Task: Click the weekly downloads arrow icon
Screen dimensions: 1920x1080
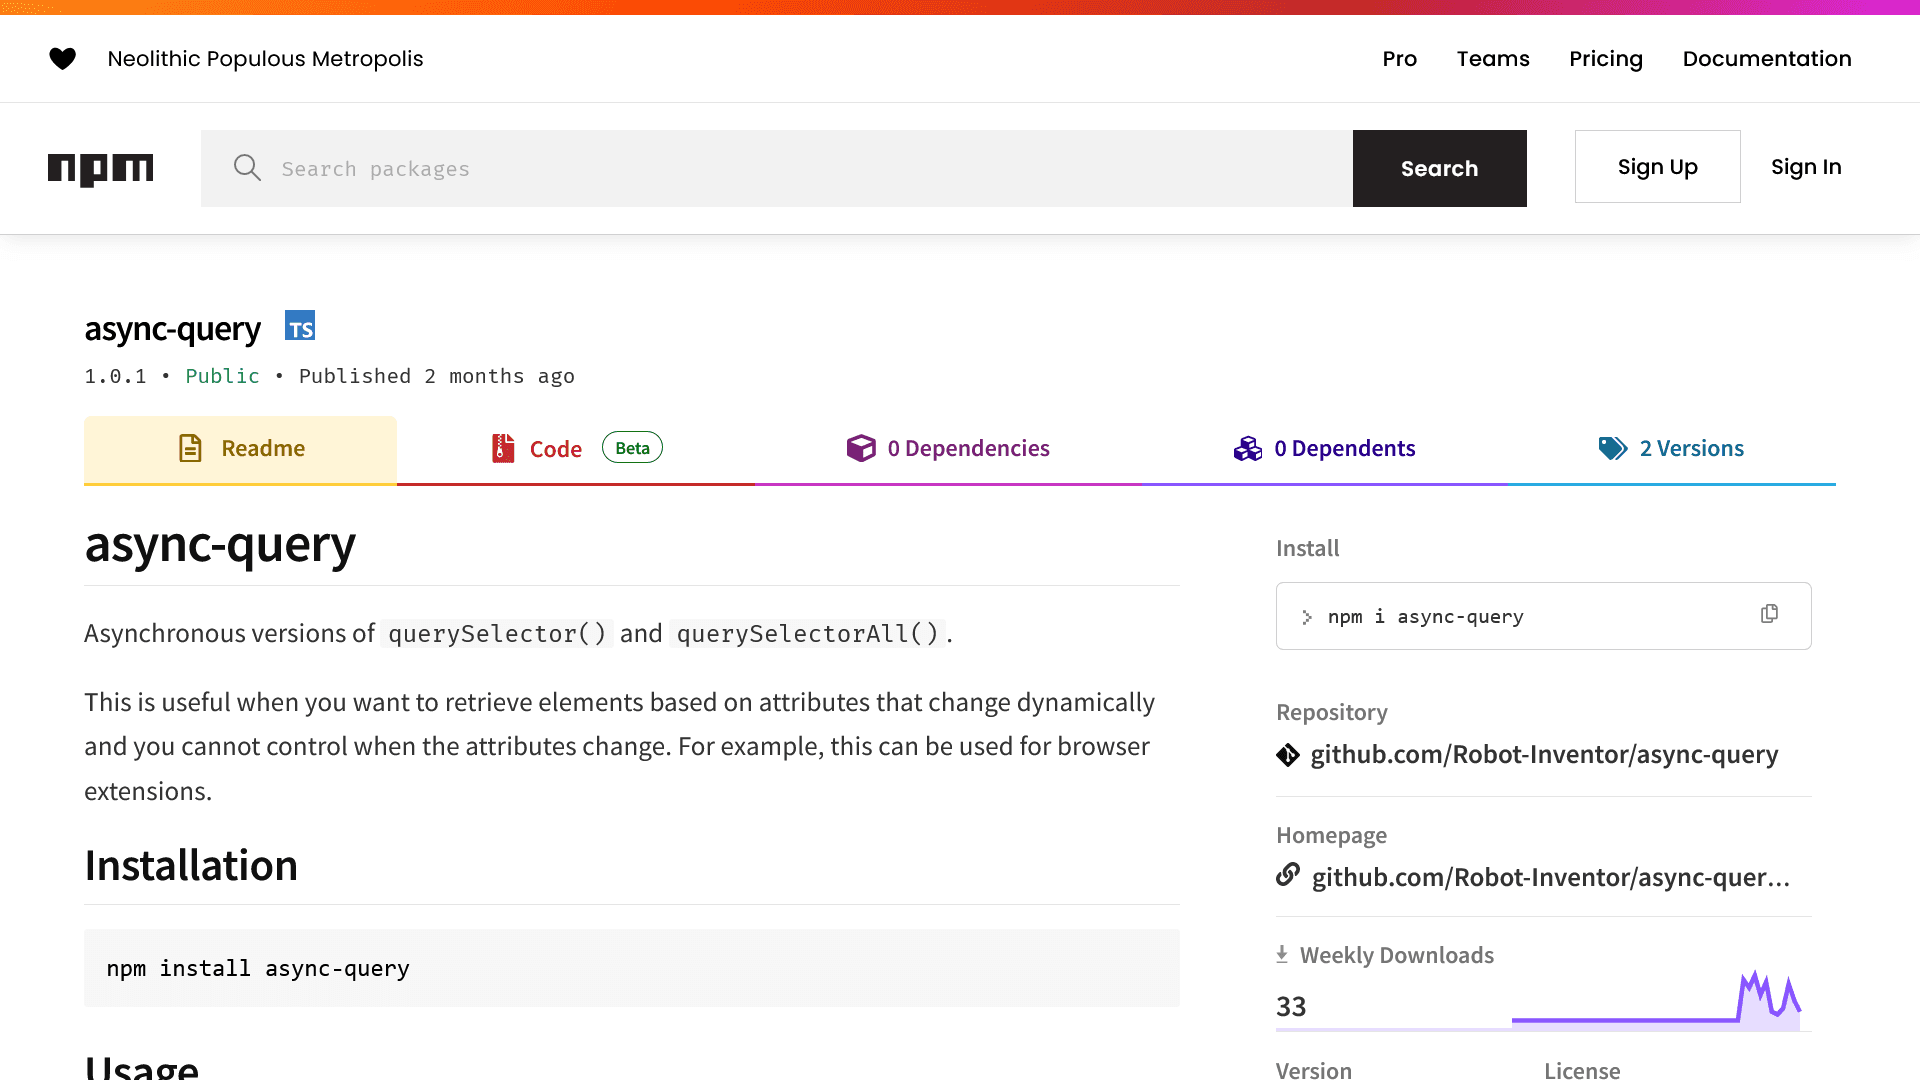Action: (x=1282, y=955)
